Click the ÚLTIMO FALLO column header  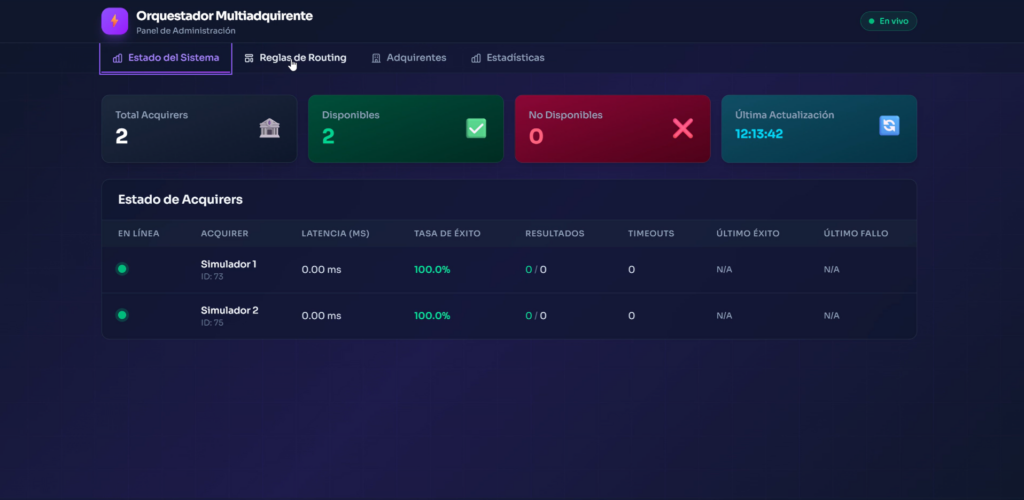pyautogui.click(x=856, y=234)
